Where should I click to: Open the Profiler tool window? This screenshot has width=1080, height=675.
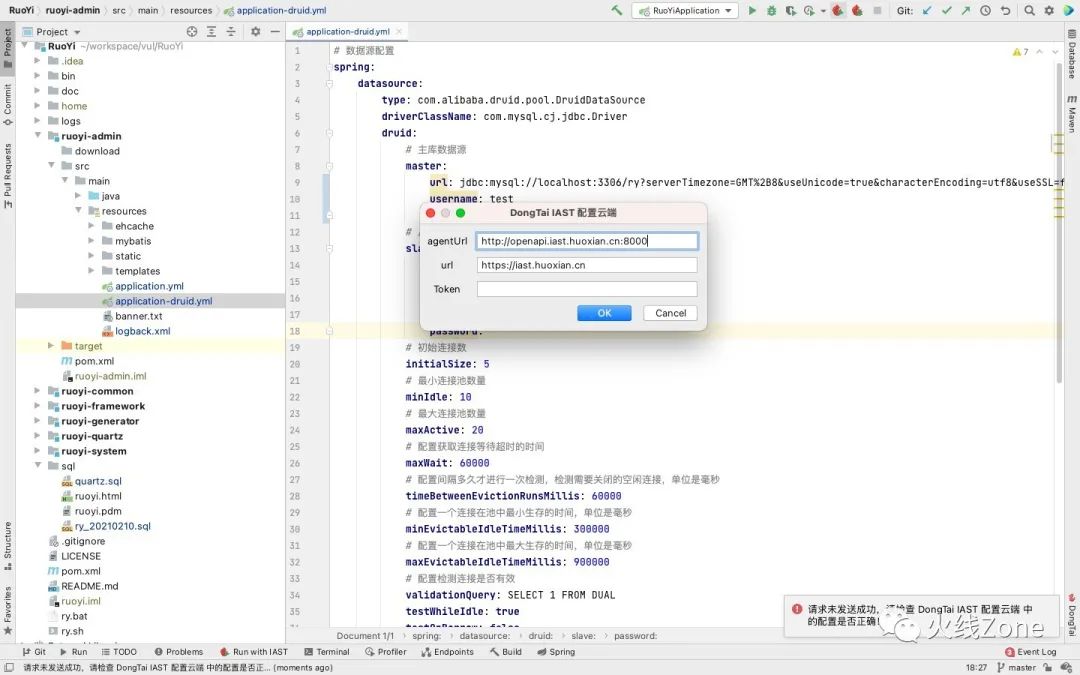click(x=386, y=652)
